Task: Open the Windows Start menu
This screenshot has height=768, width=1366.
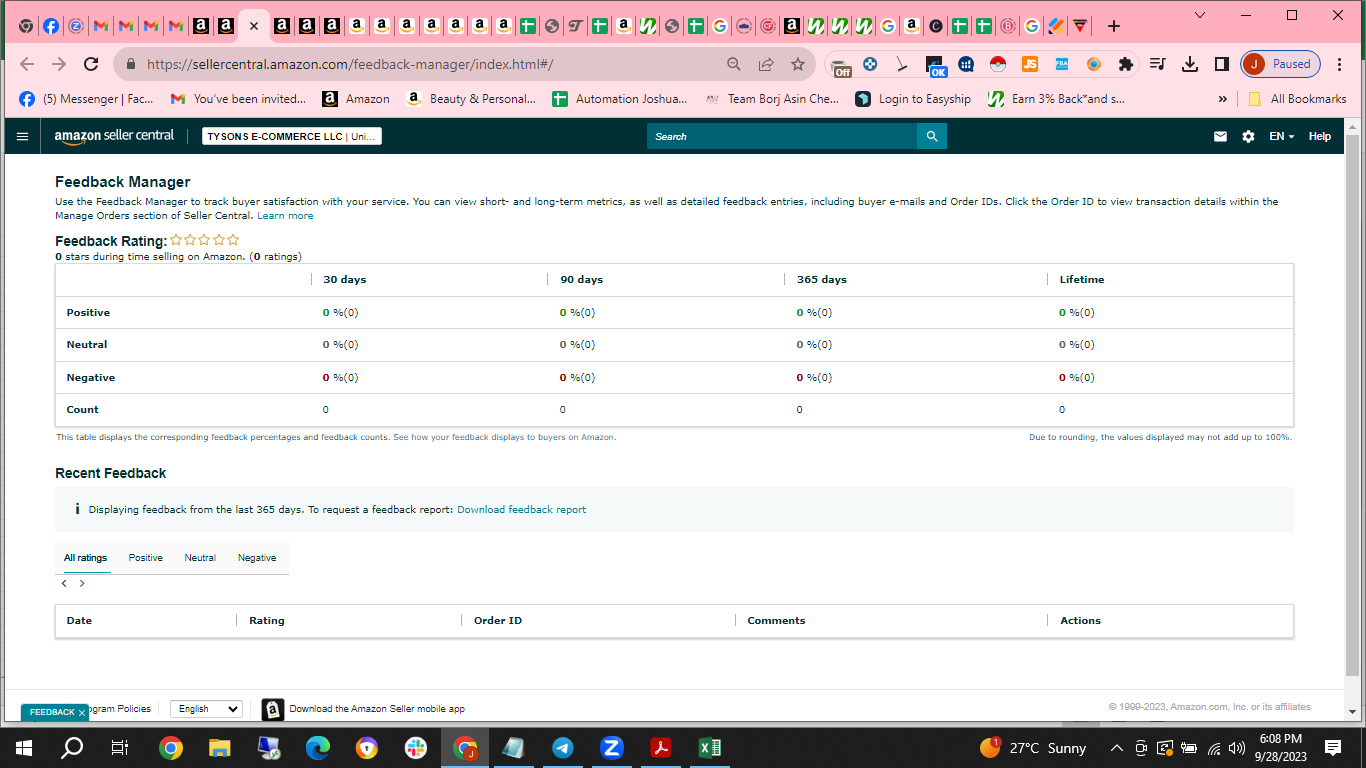Action: click(x=23, y=747)
